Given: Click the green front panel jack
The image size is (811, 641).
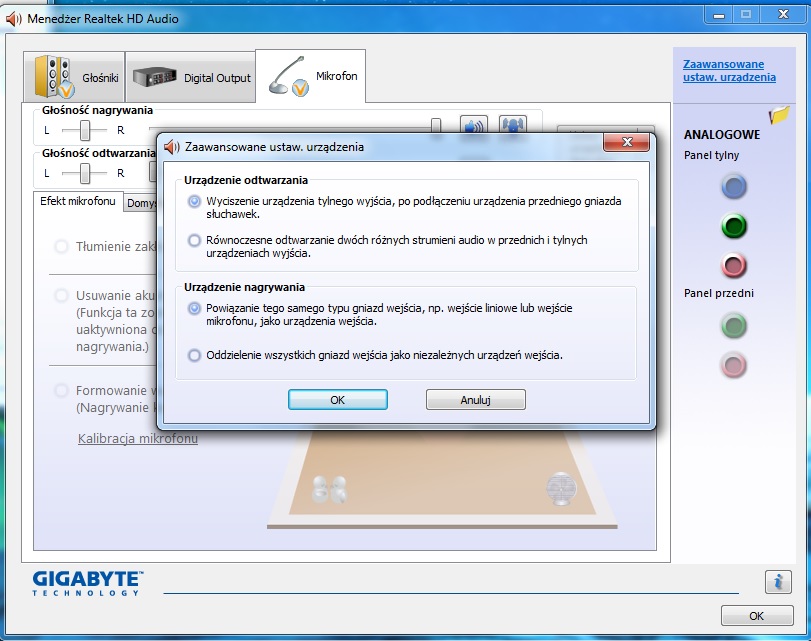Looking at the screenshot, I should 733,325.
